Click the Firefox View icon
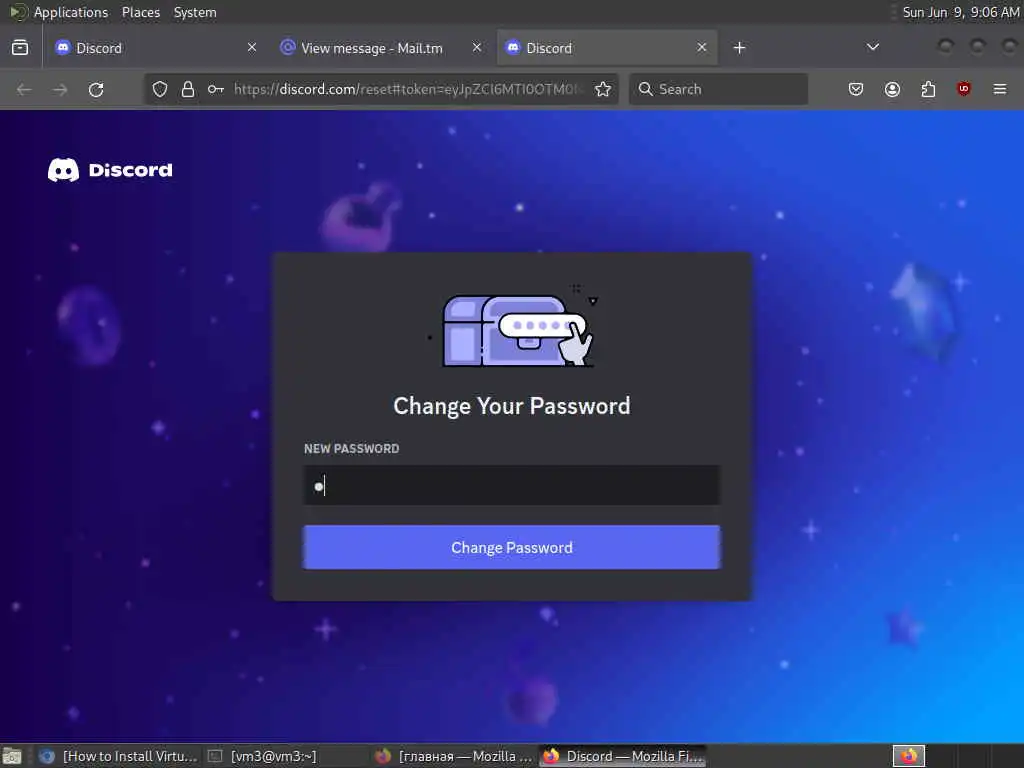 [20, 48]
